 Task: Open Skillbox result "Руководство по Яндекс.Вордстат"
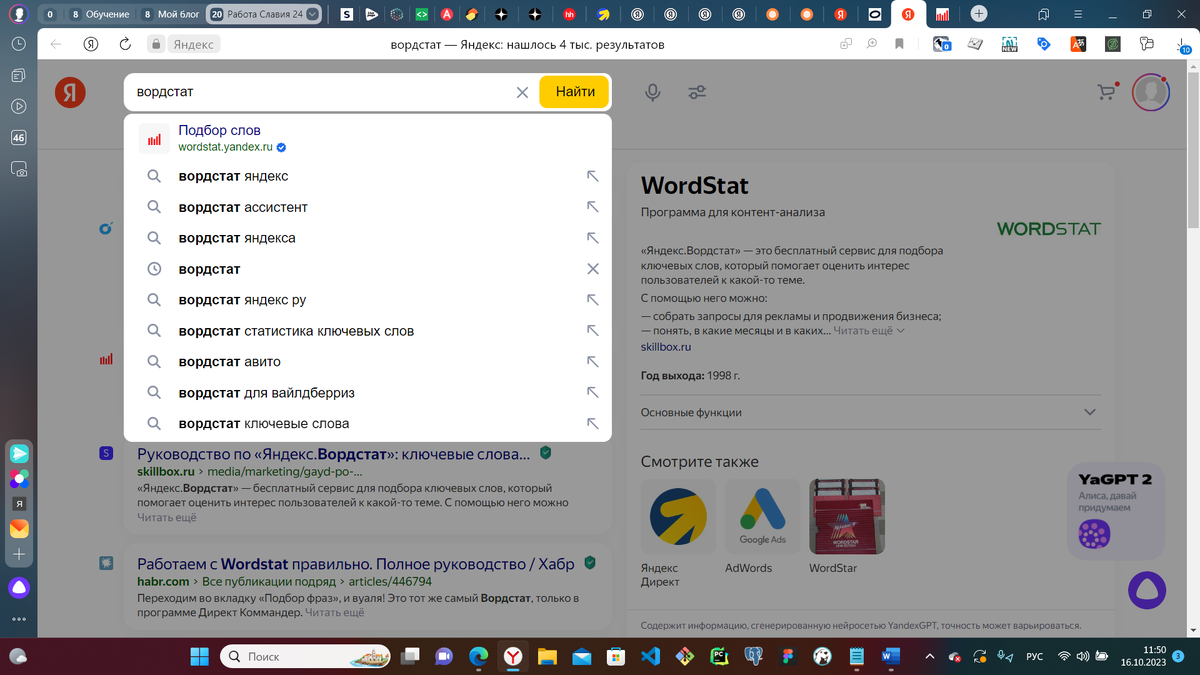334,454
